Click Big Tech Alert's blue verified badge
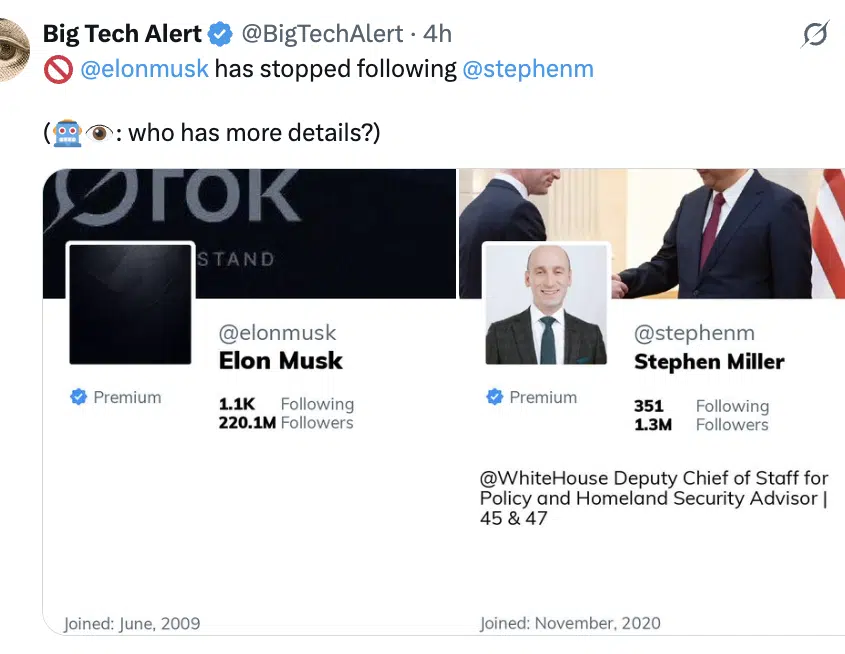Image resolution: width=845 pixels, height=654 pixels. coord(220,34)
